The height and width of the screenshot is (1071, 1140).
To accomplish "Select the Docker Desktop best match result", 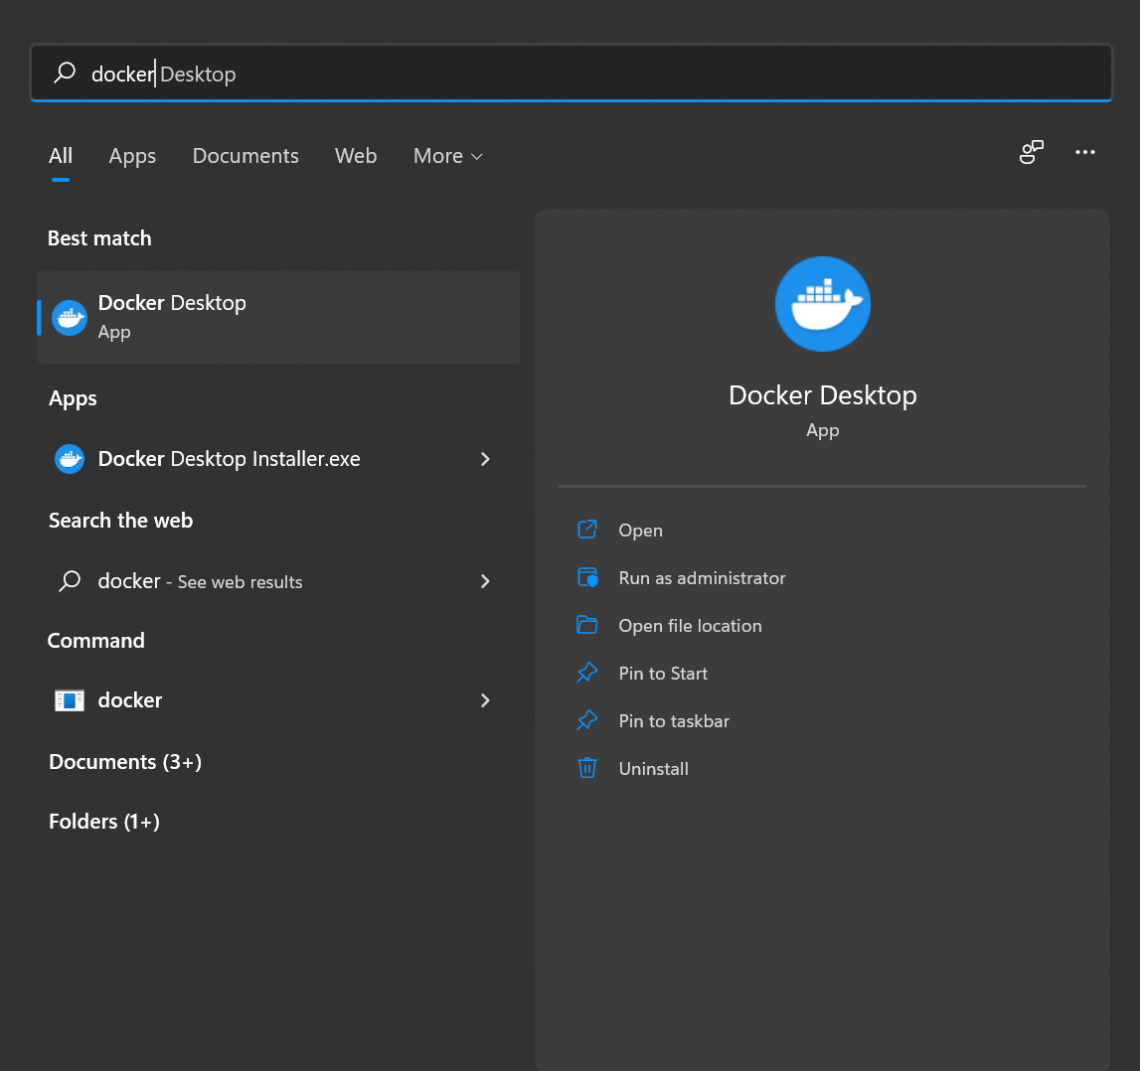I will (278, 317).
